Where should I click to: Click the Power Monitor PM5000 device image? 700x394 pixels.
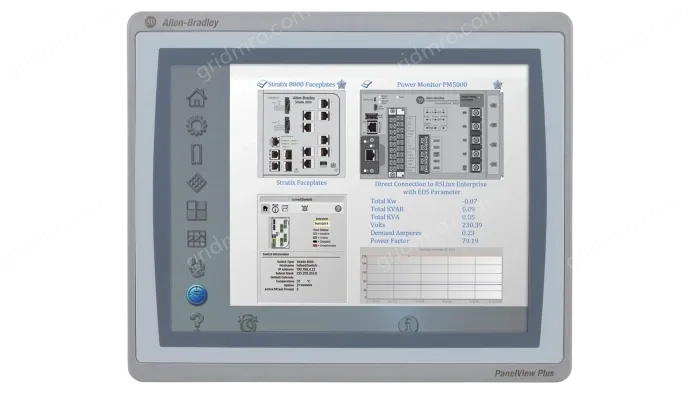click(432, 135)
